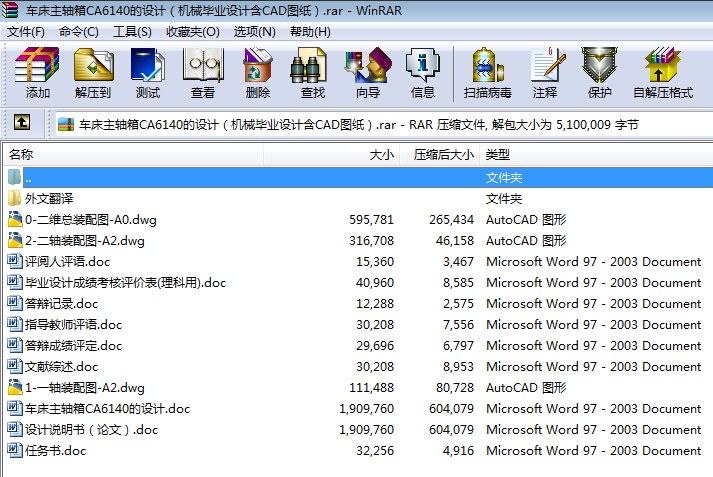Sort by 类型 column header

point(596,155)
